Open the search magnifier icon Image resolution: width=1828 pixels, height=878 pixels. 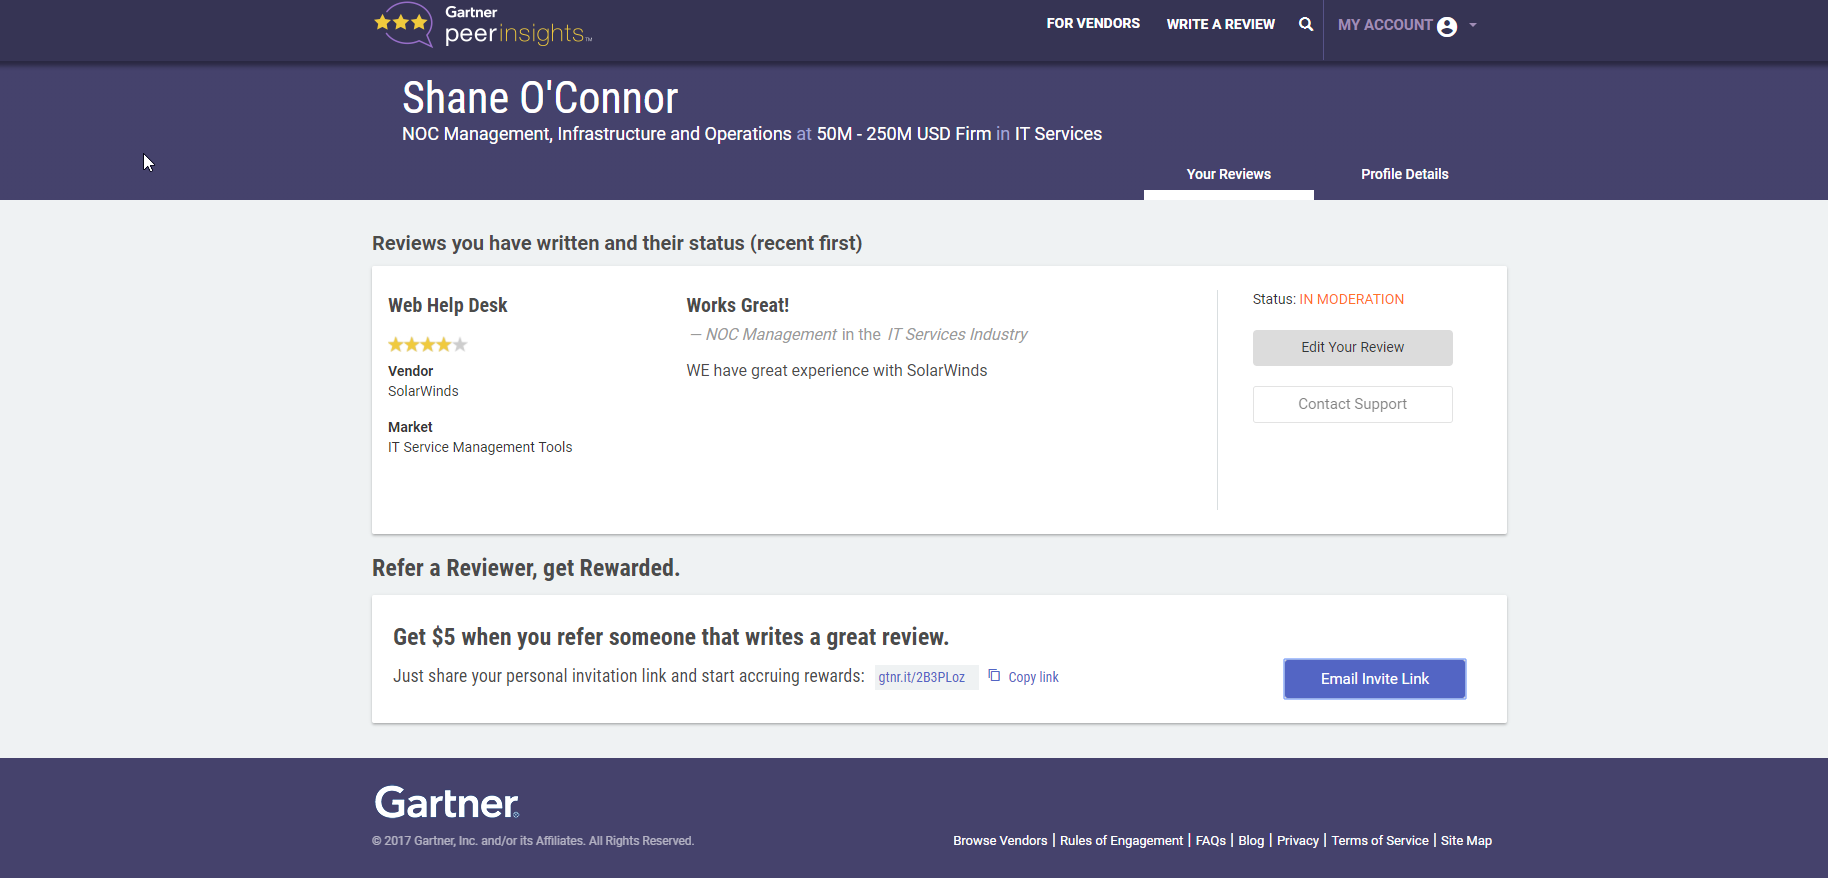click(1306, 24)
